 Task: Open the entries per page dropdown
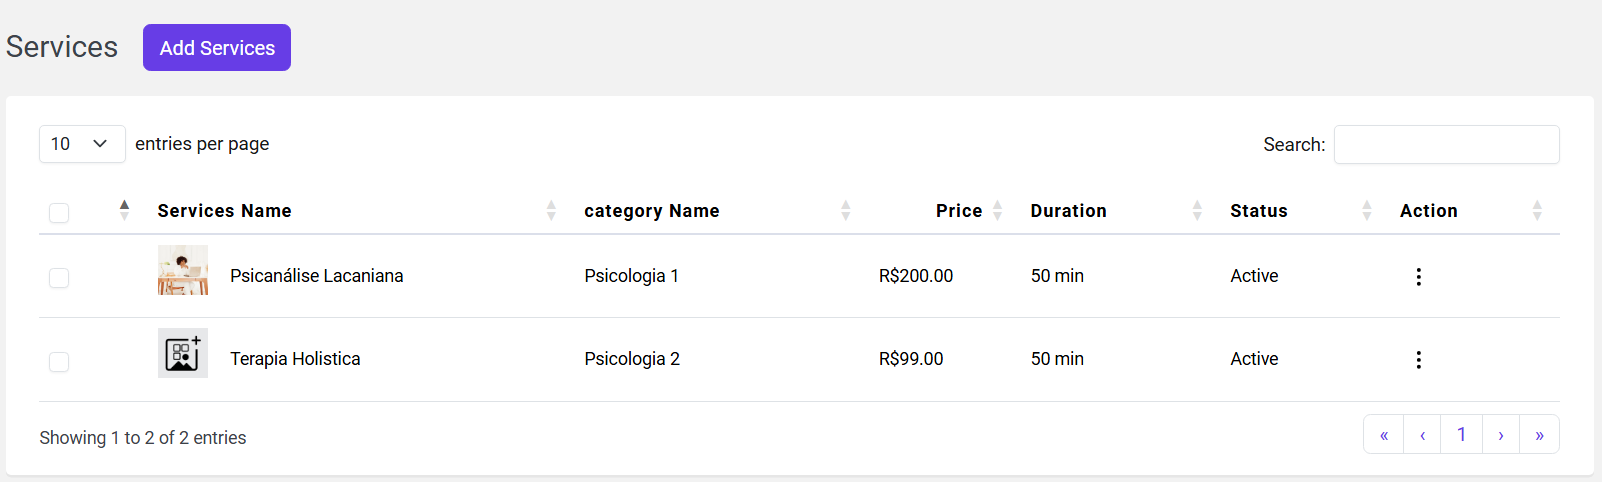(82, 144)
